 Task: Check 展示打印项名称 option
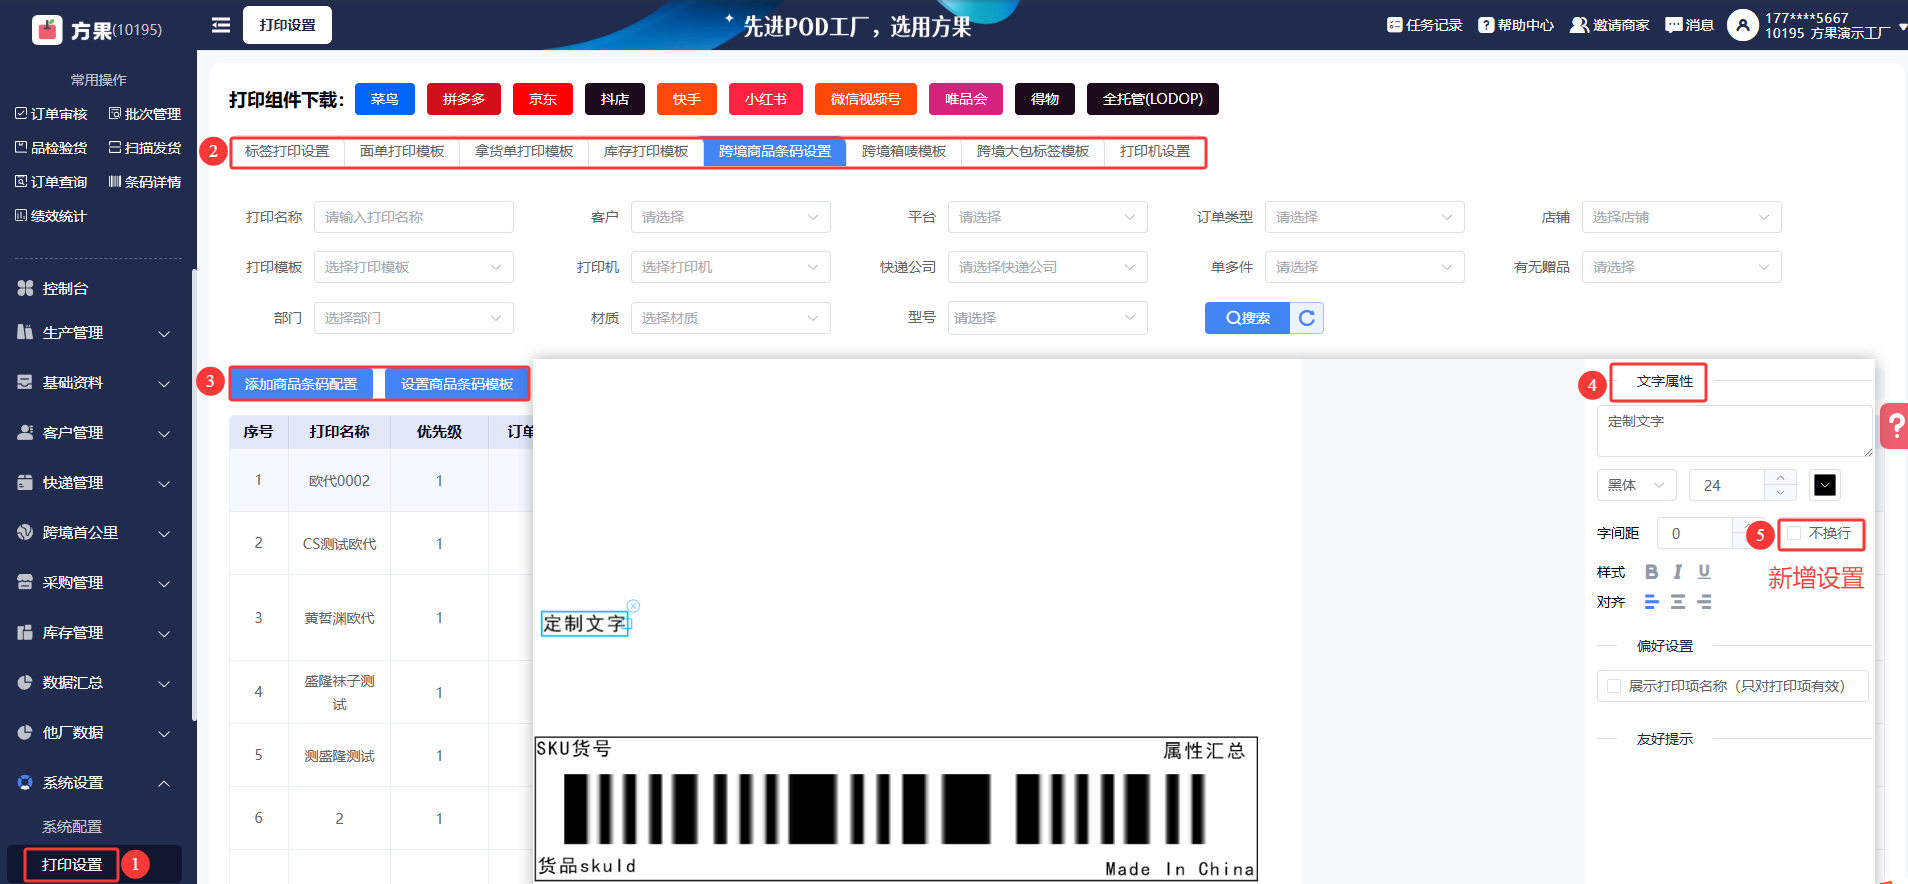1614,686
